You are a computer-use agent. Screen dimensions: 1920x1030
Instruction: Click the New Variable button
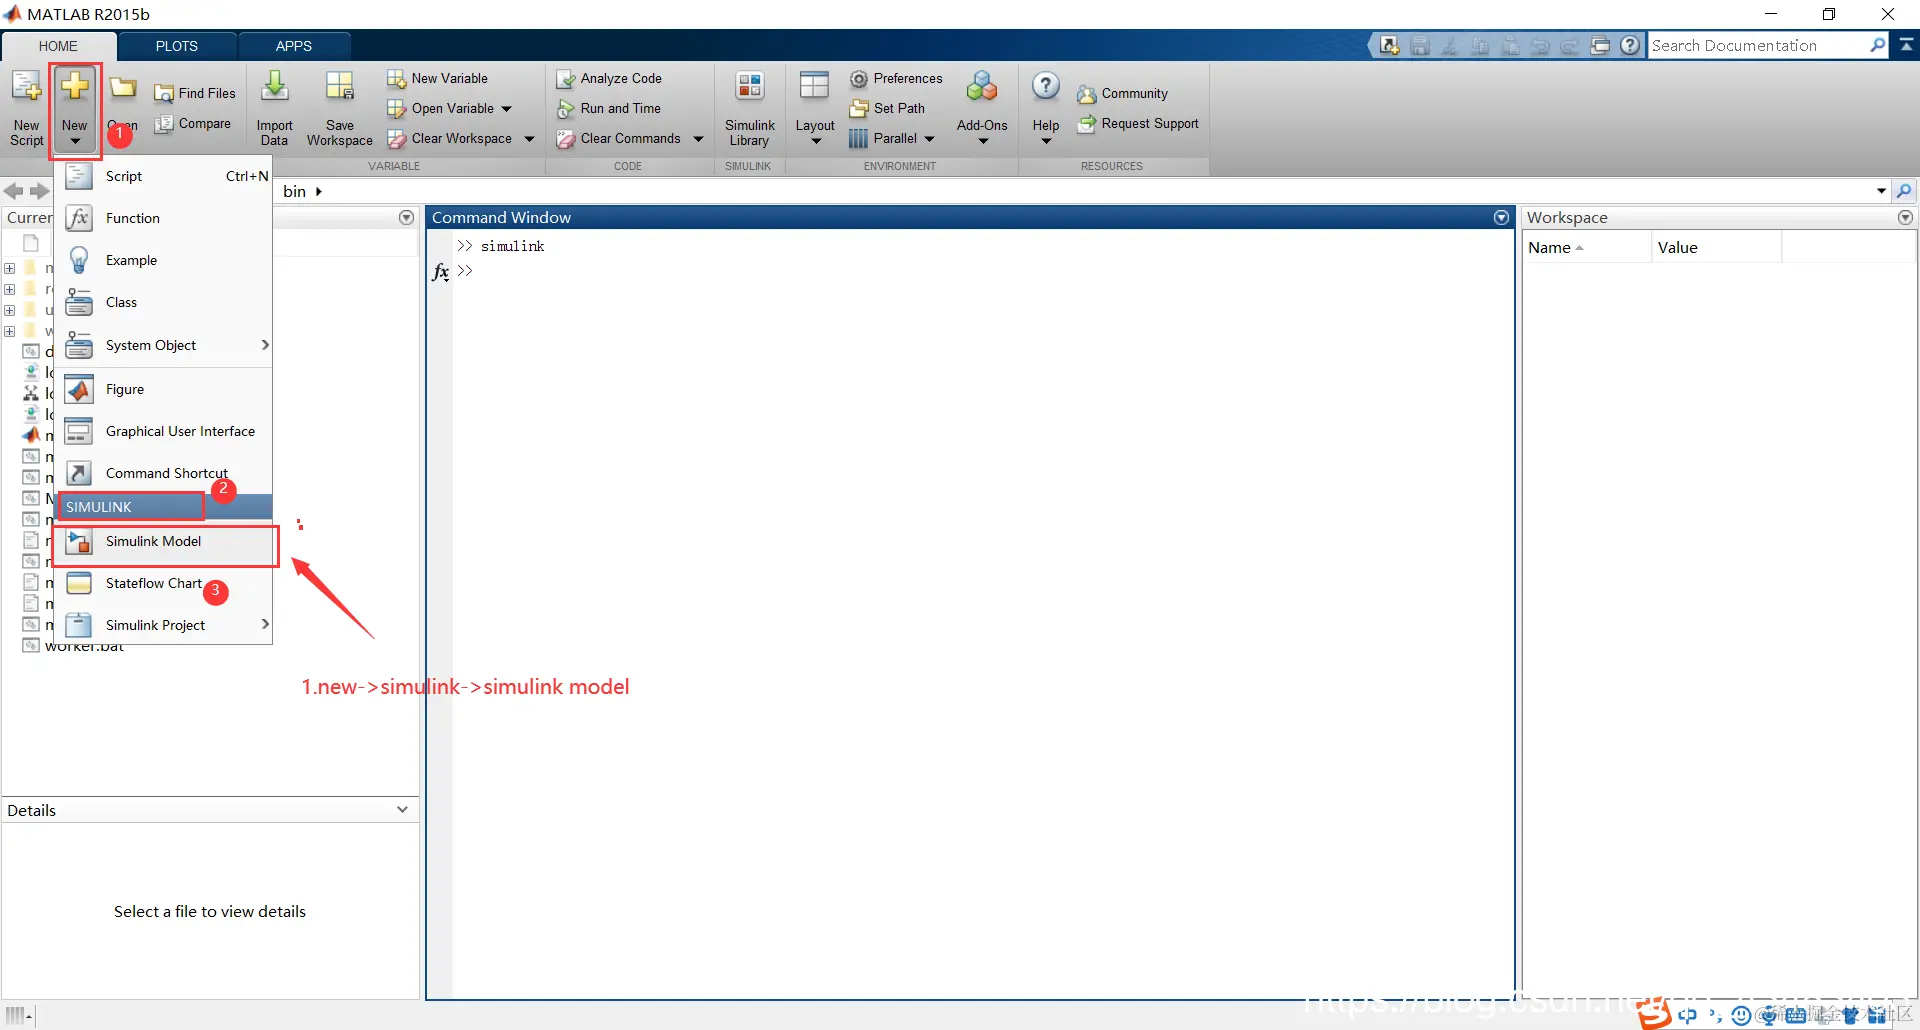tap(438, 78)
